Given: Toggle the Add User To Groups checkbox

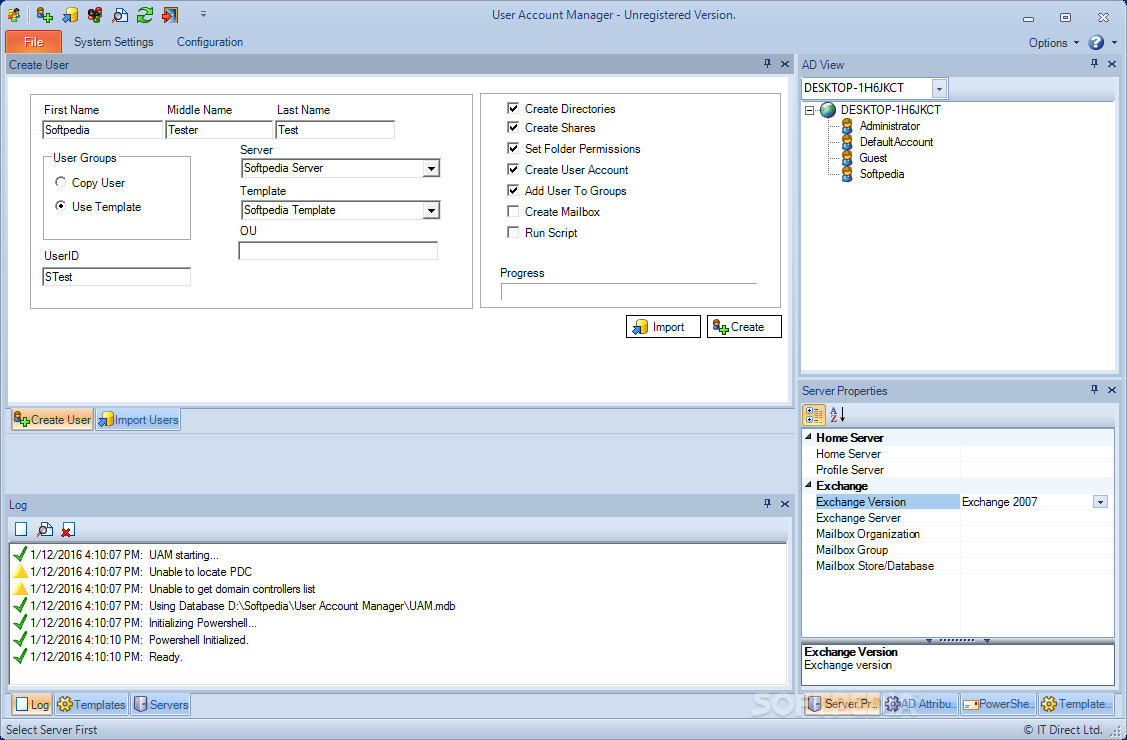Looking at the screenshot, I should click(513, 190).
